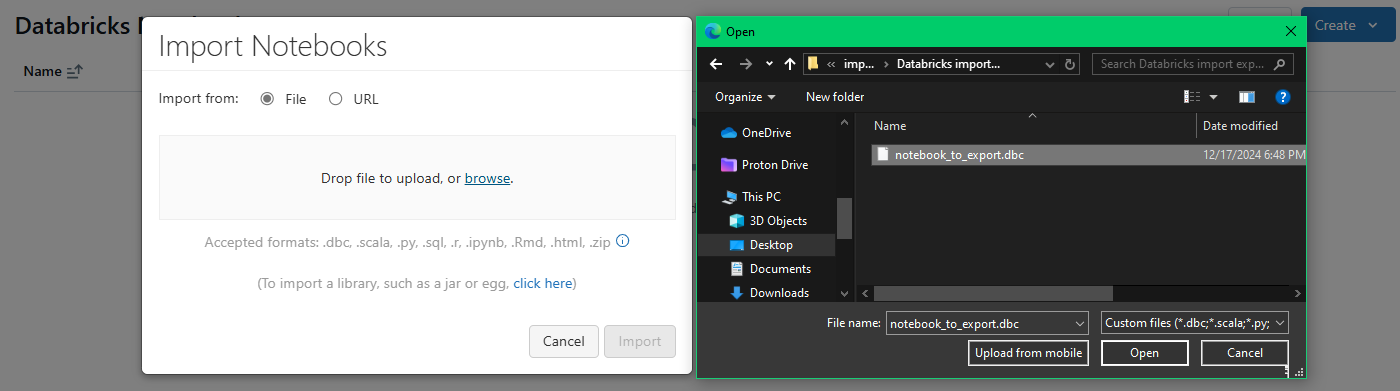The width and height of the screenshot is (1400, 391).
Task: Click the Edge icon in Open dialog title
Action: tap(712, 31)
